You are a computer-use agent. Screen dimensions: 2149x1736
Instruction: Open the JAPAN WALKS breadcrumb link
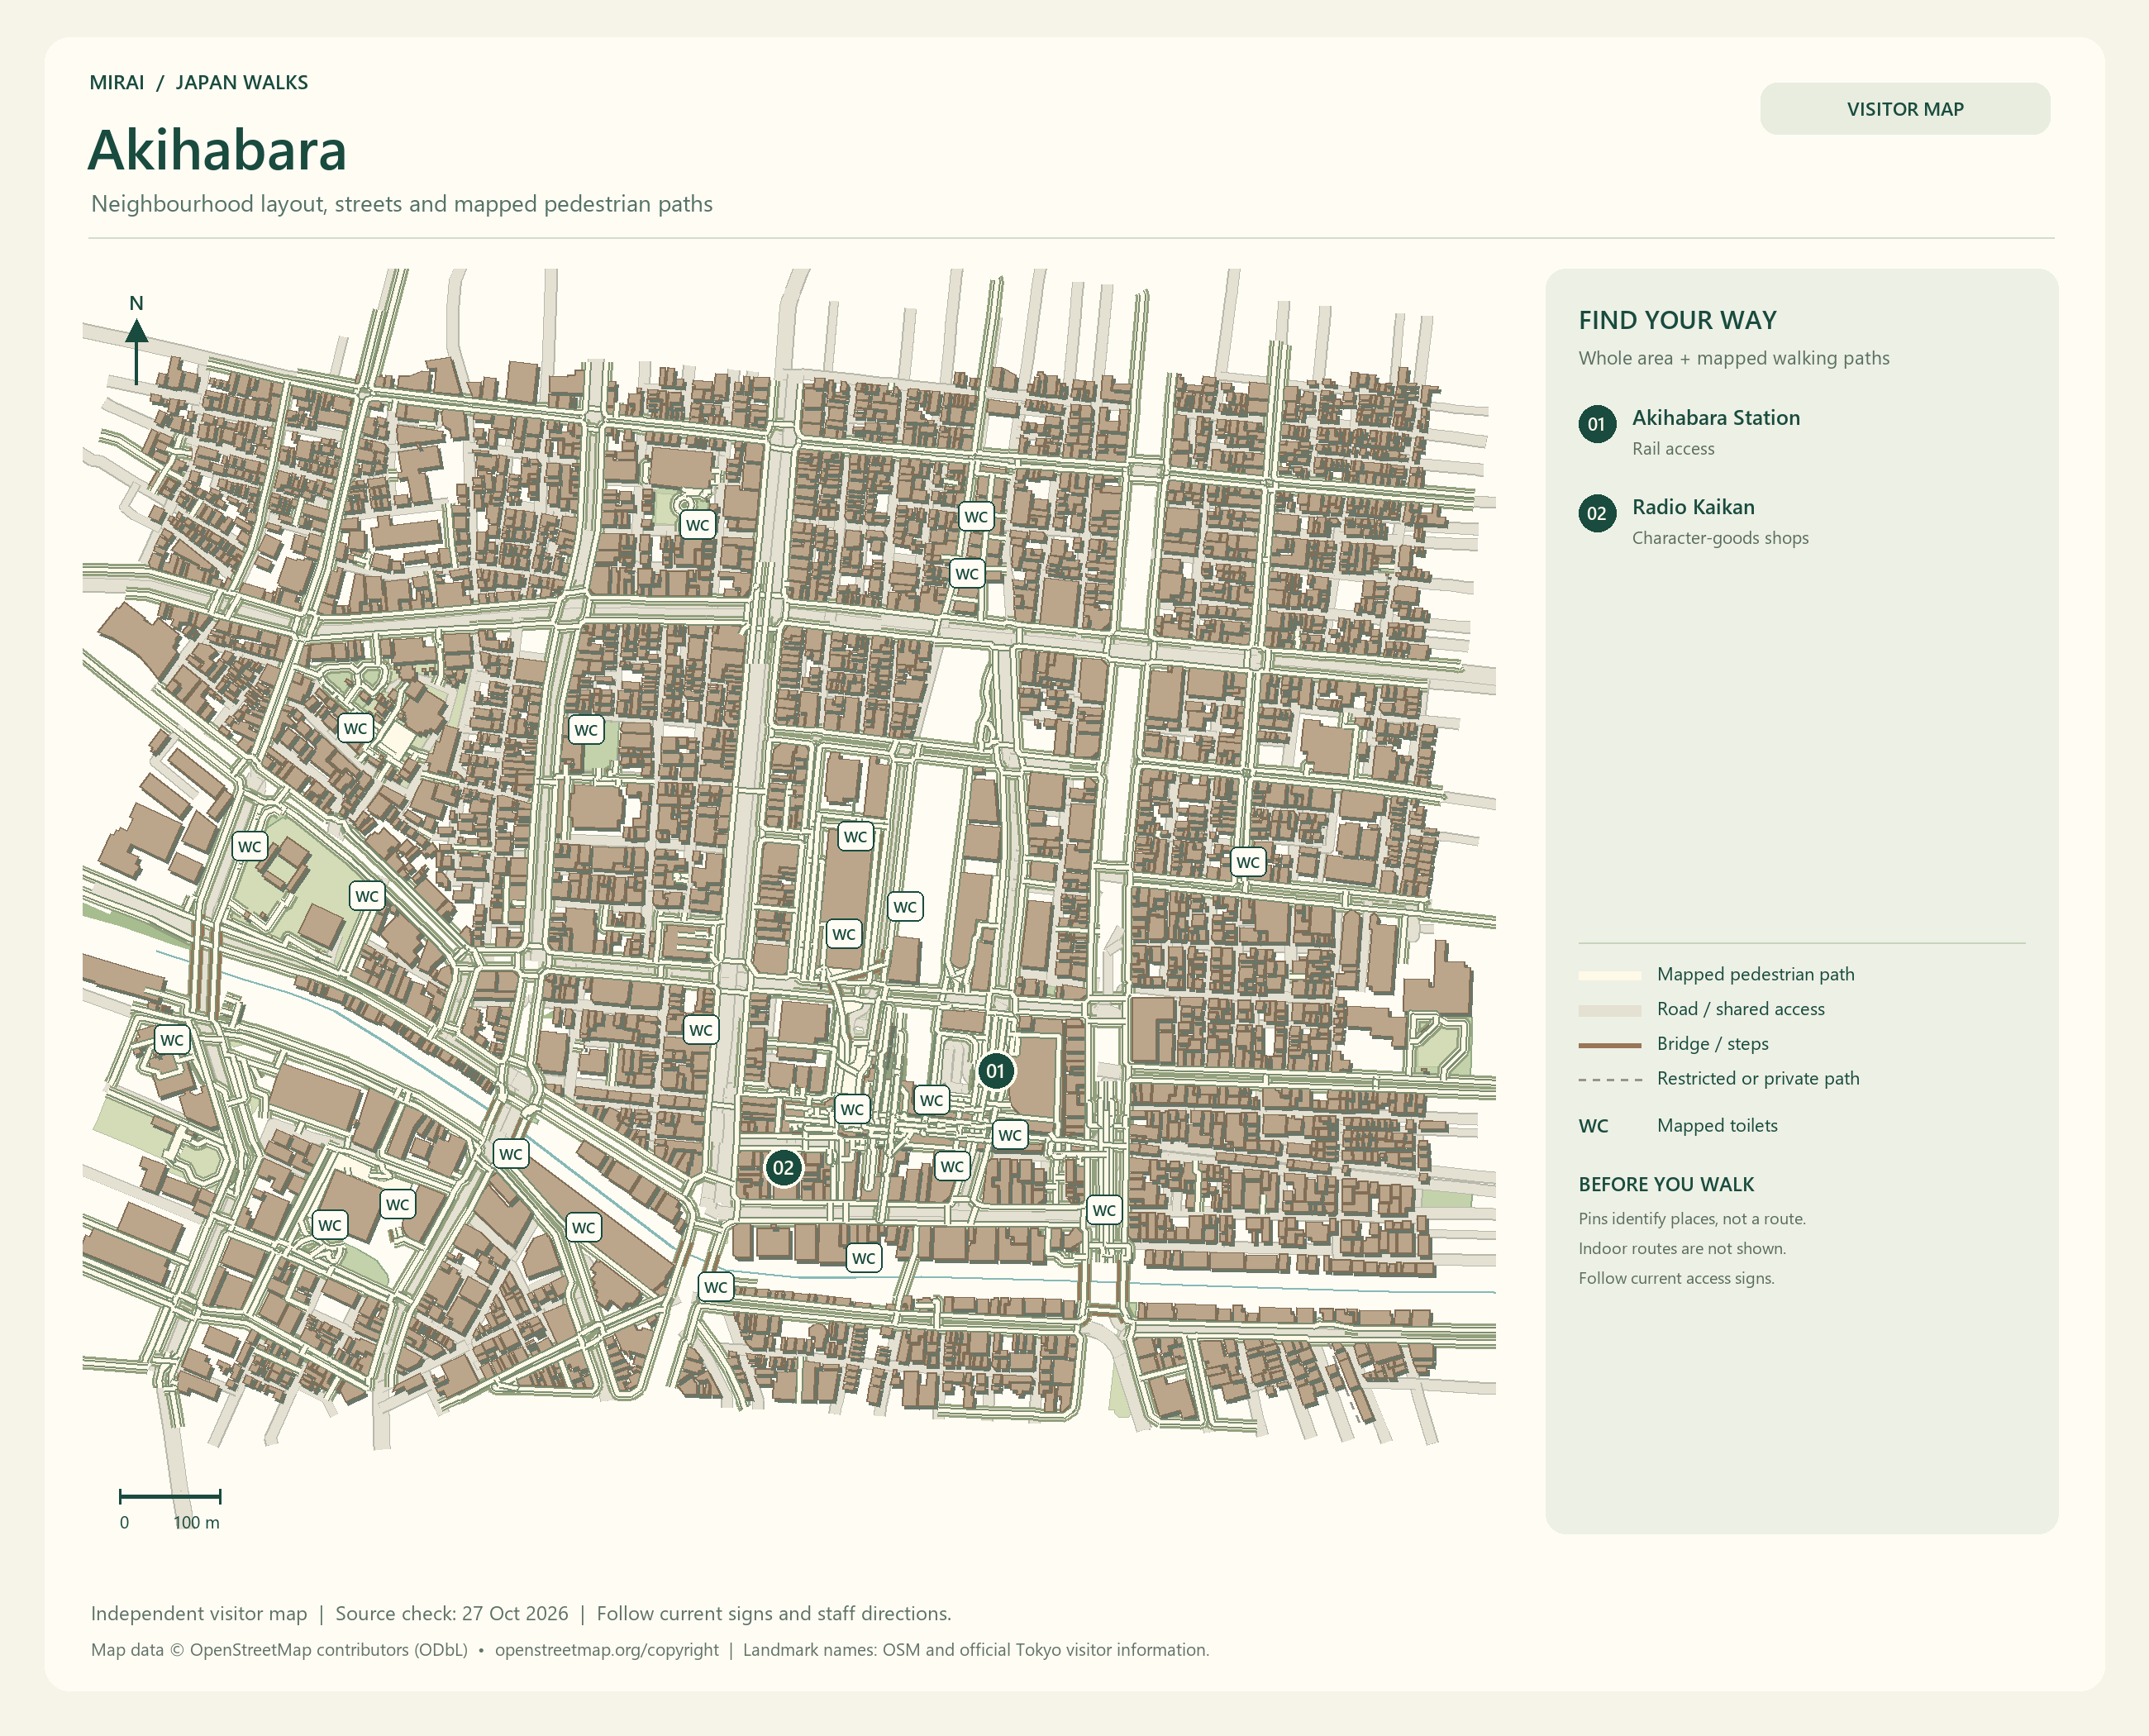(x=242, y=83)
